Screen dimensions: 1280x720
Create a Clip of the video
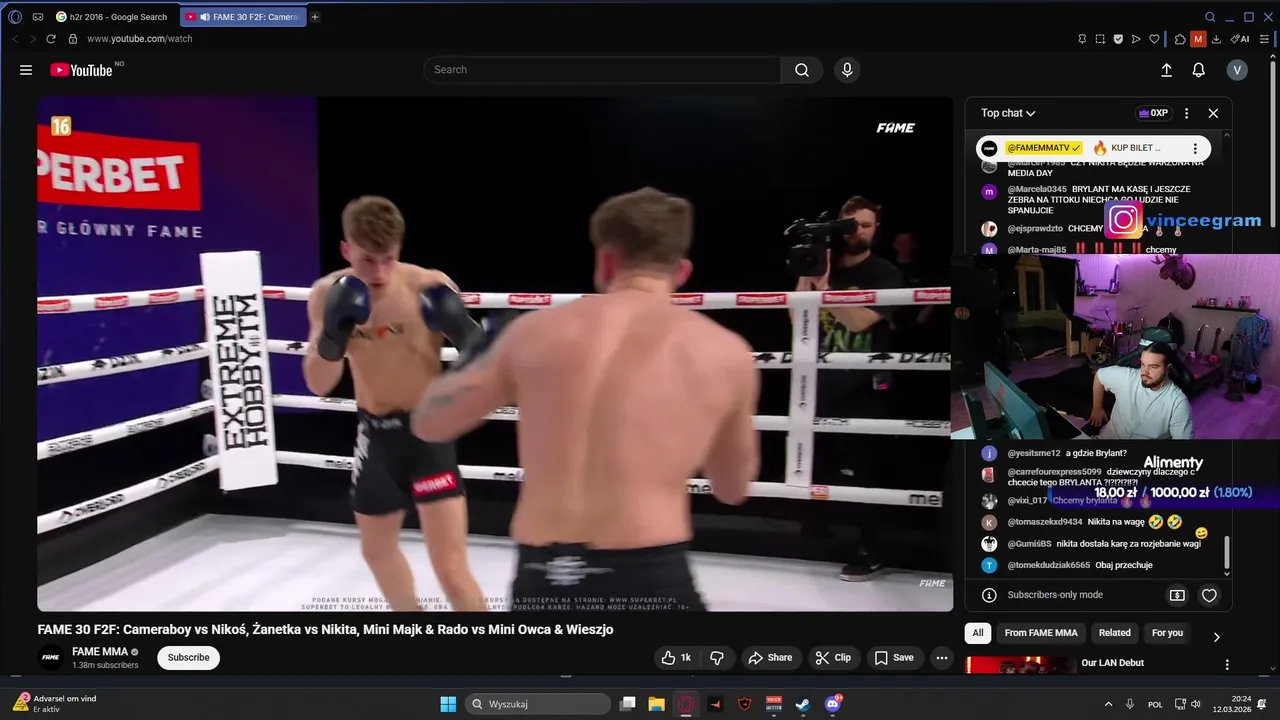point(833,657)
